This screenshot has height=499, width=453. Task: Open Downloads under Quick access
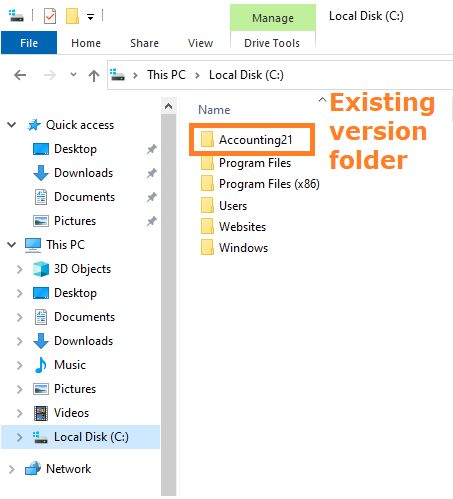tap(84, 173)
